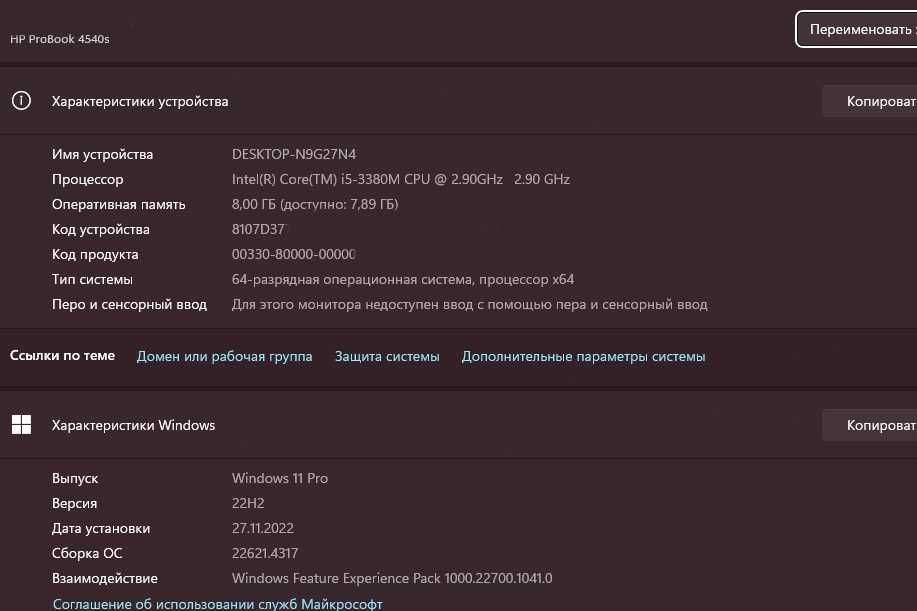Click the Код устройства label
Image resolution: width=917 pixels, height=611 pixels.
point(101,230)
